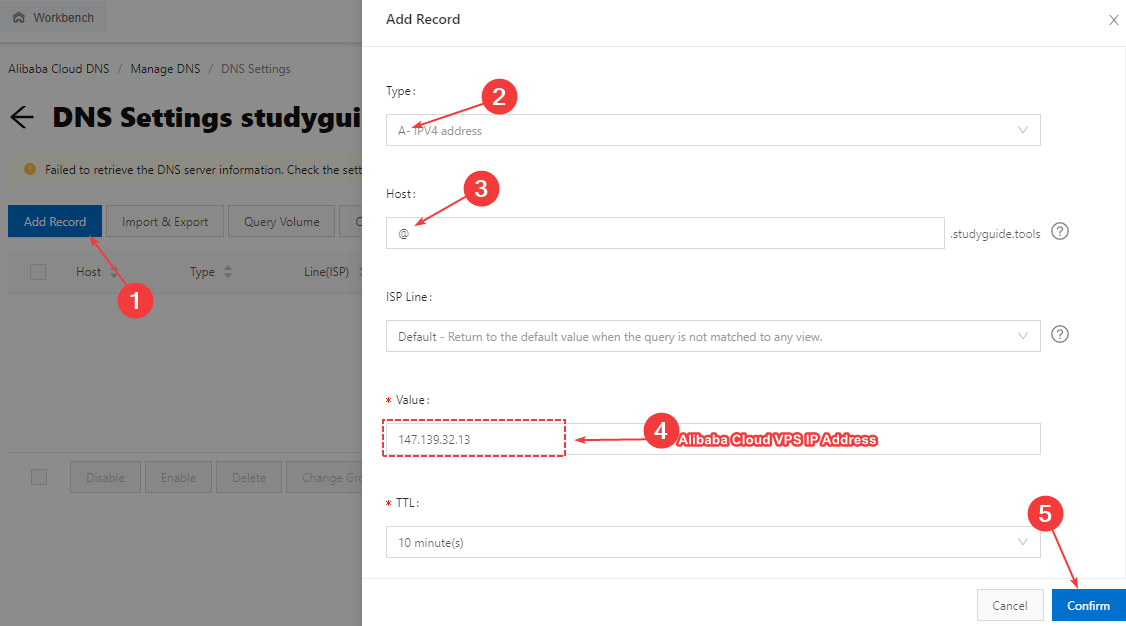The width and height of the screenshot is (1126, 626).
Task: Tick the select-all checkbox in table header
Action: [38, 272]
